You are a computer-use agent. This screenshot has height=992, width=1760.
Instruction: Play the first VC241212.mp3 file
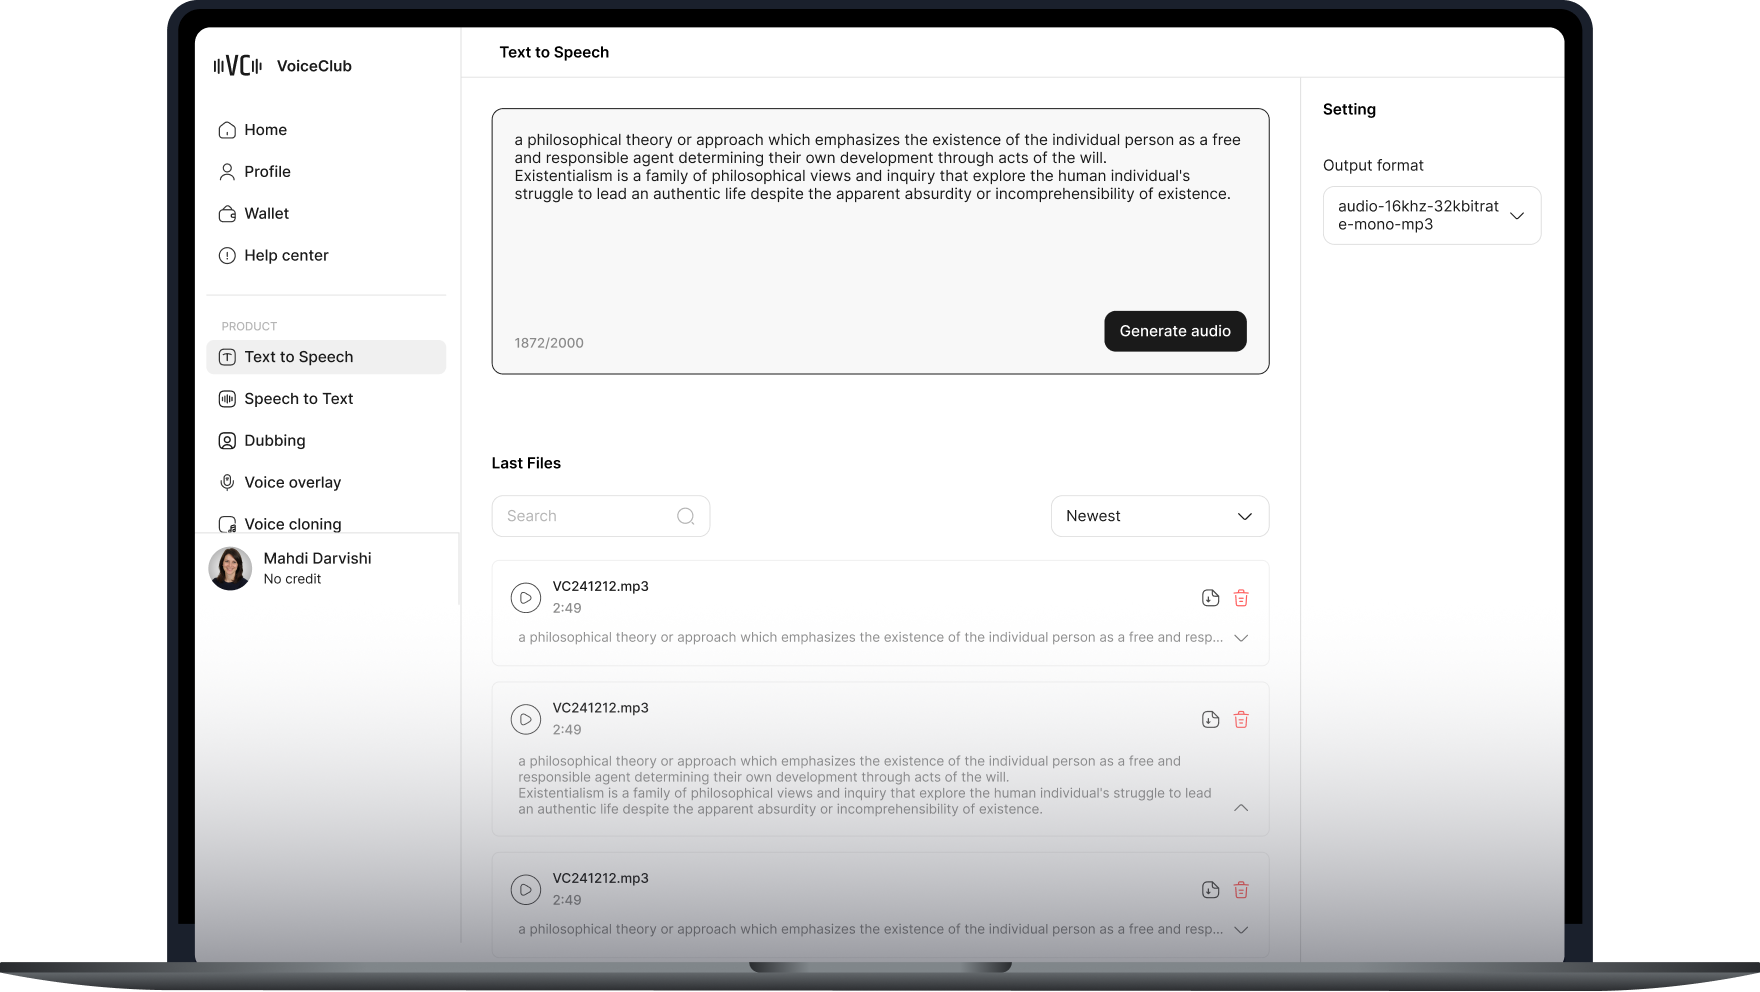pos(525,598)
